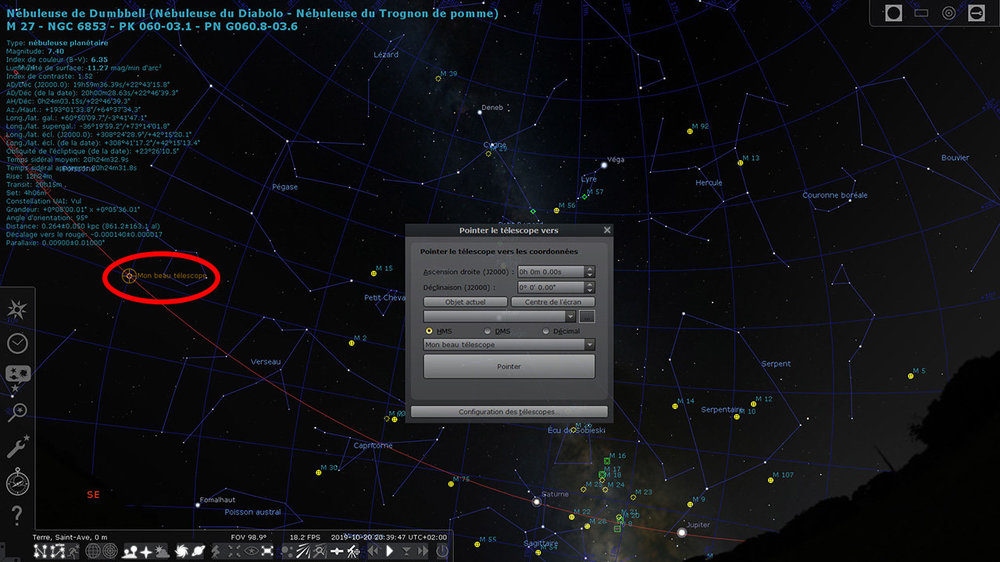Viewport: 1000px width, 562px height.
Task: Toggle constellation lines in bottom toolbar
Action: [x=40, y=551]
